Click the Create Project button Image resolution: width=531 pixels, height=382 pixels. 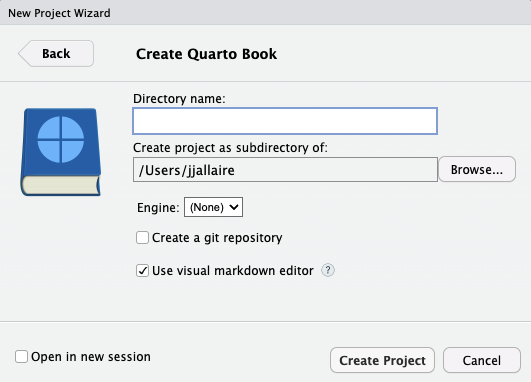pyautogui.click(x=382, y=360)
